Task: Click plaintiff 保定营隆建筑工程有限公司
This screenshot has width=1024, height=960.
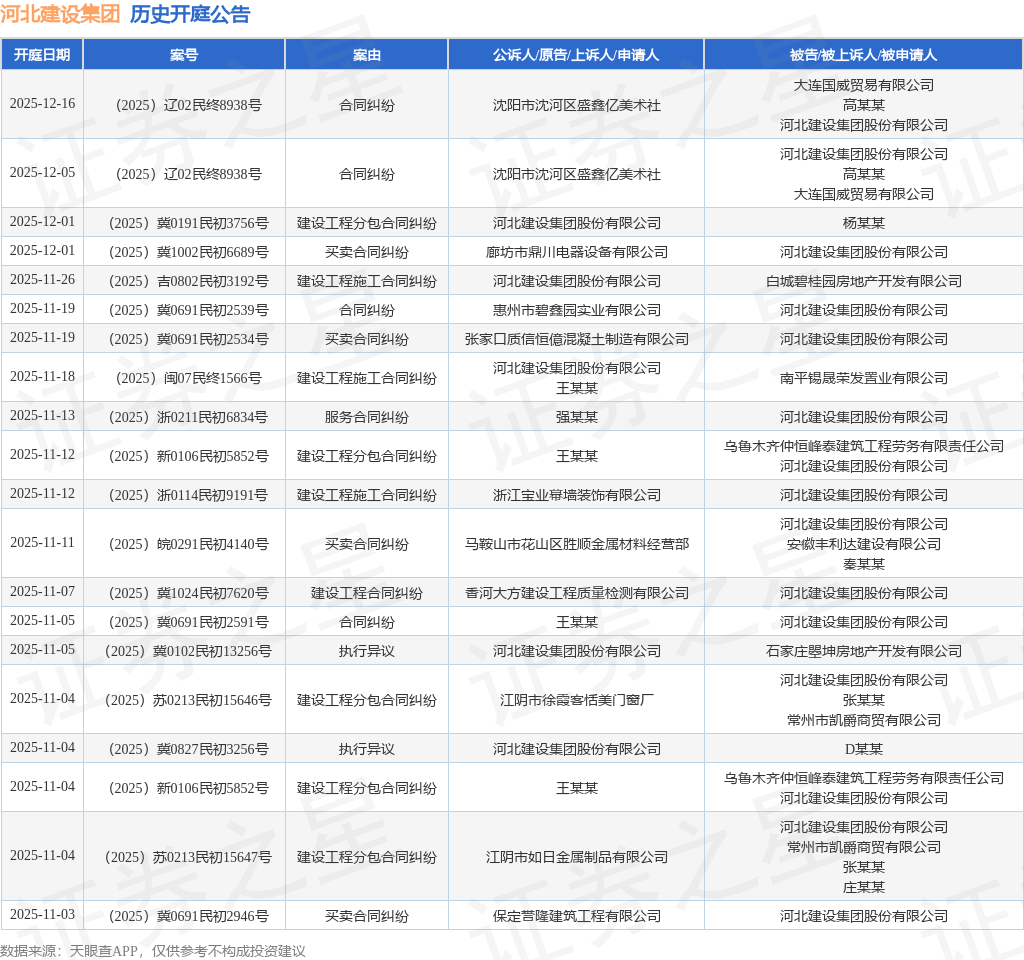Action: [x=577, y=916]
